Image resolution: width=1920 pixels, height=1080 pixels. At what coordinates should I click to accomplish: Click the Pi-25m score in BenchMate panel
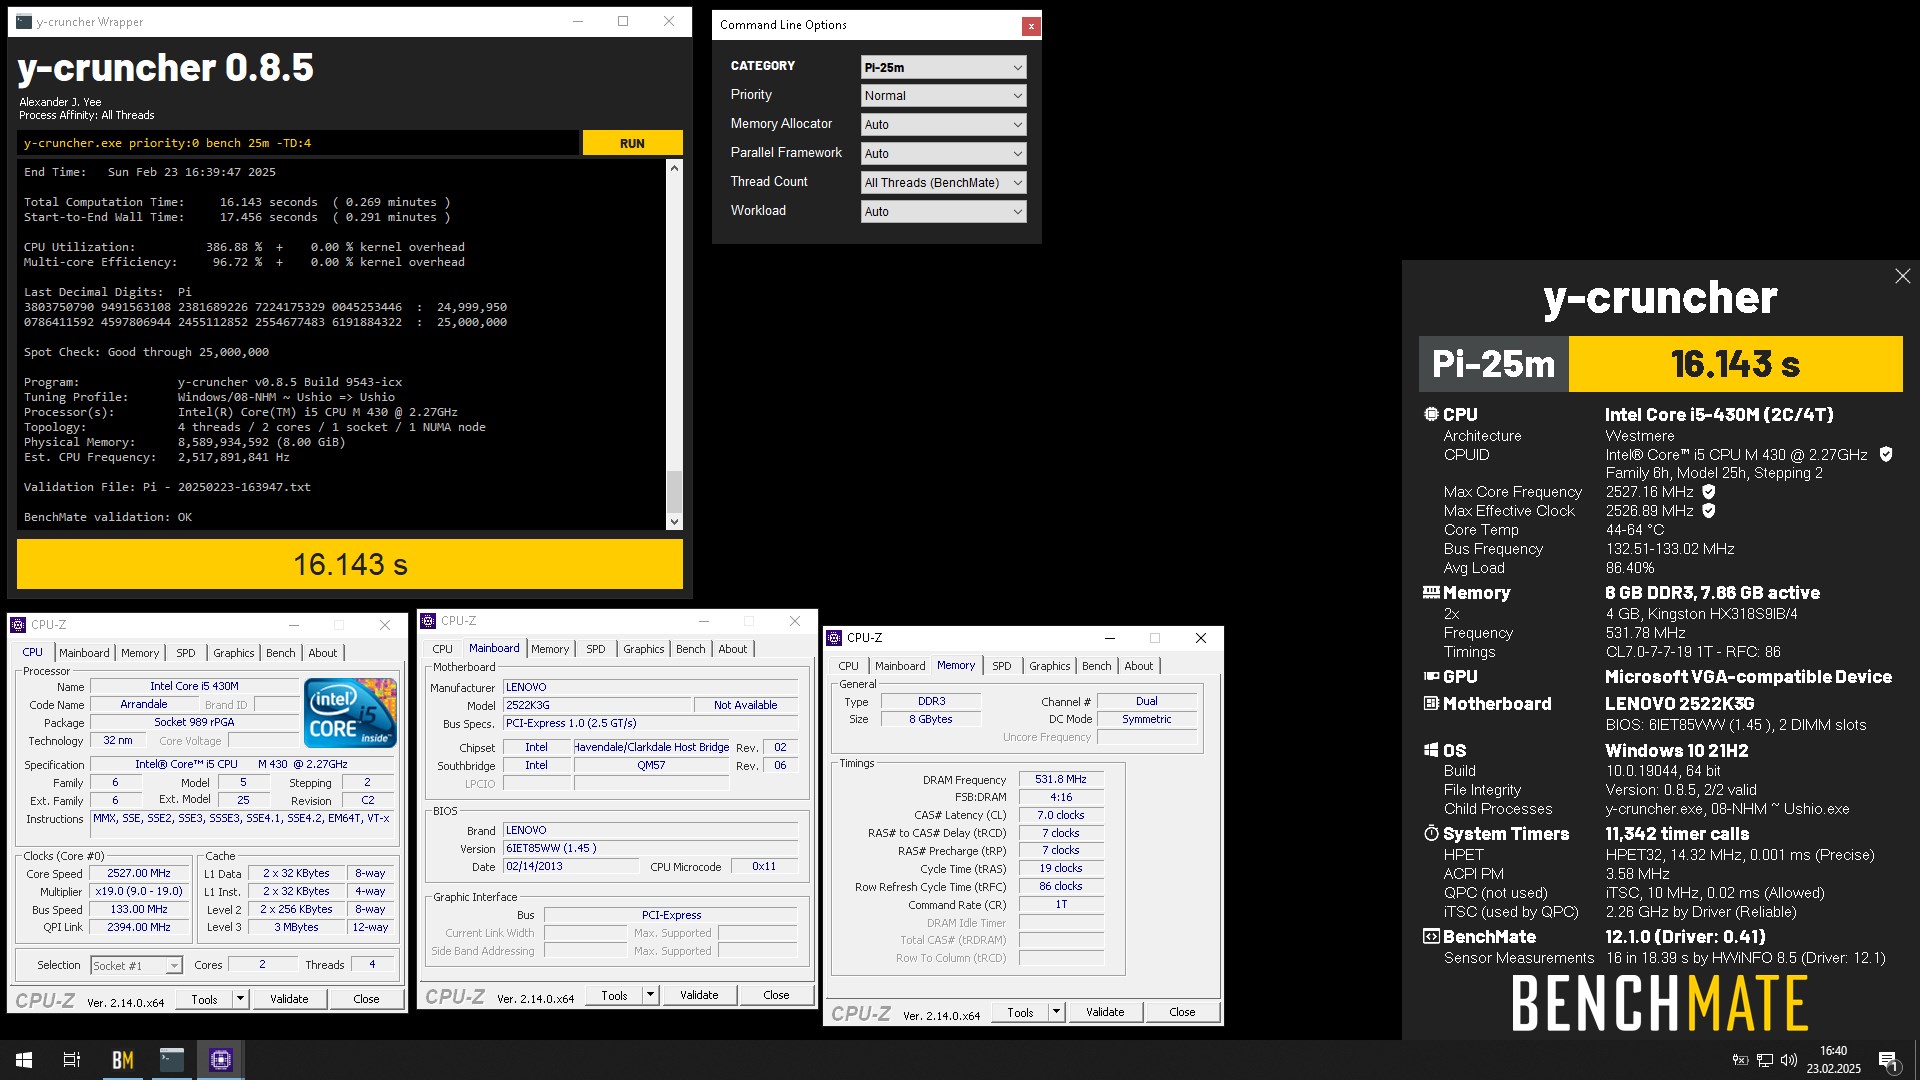click(x=1735, y=364)
